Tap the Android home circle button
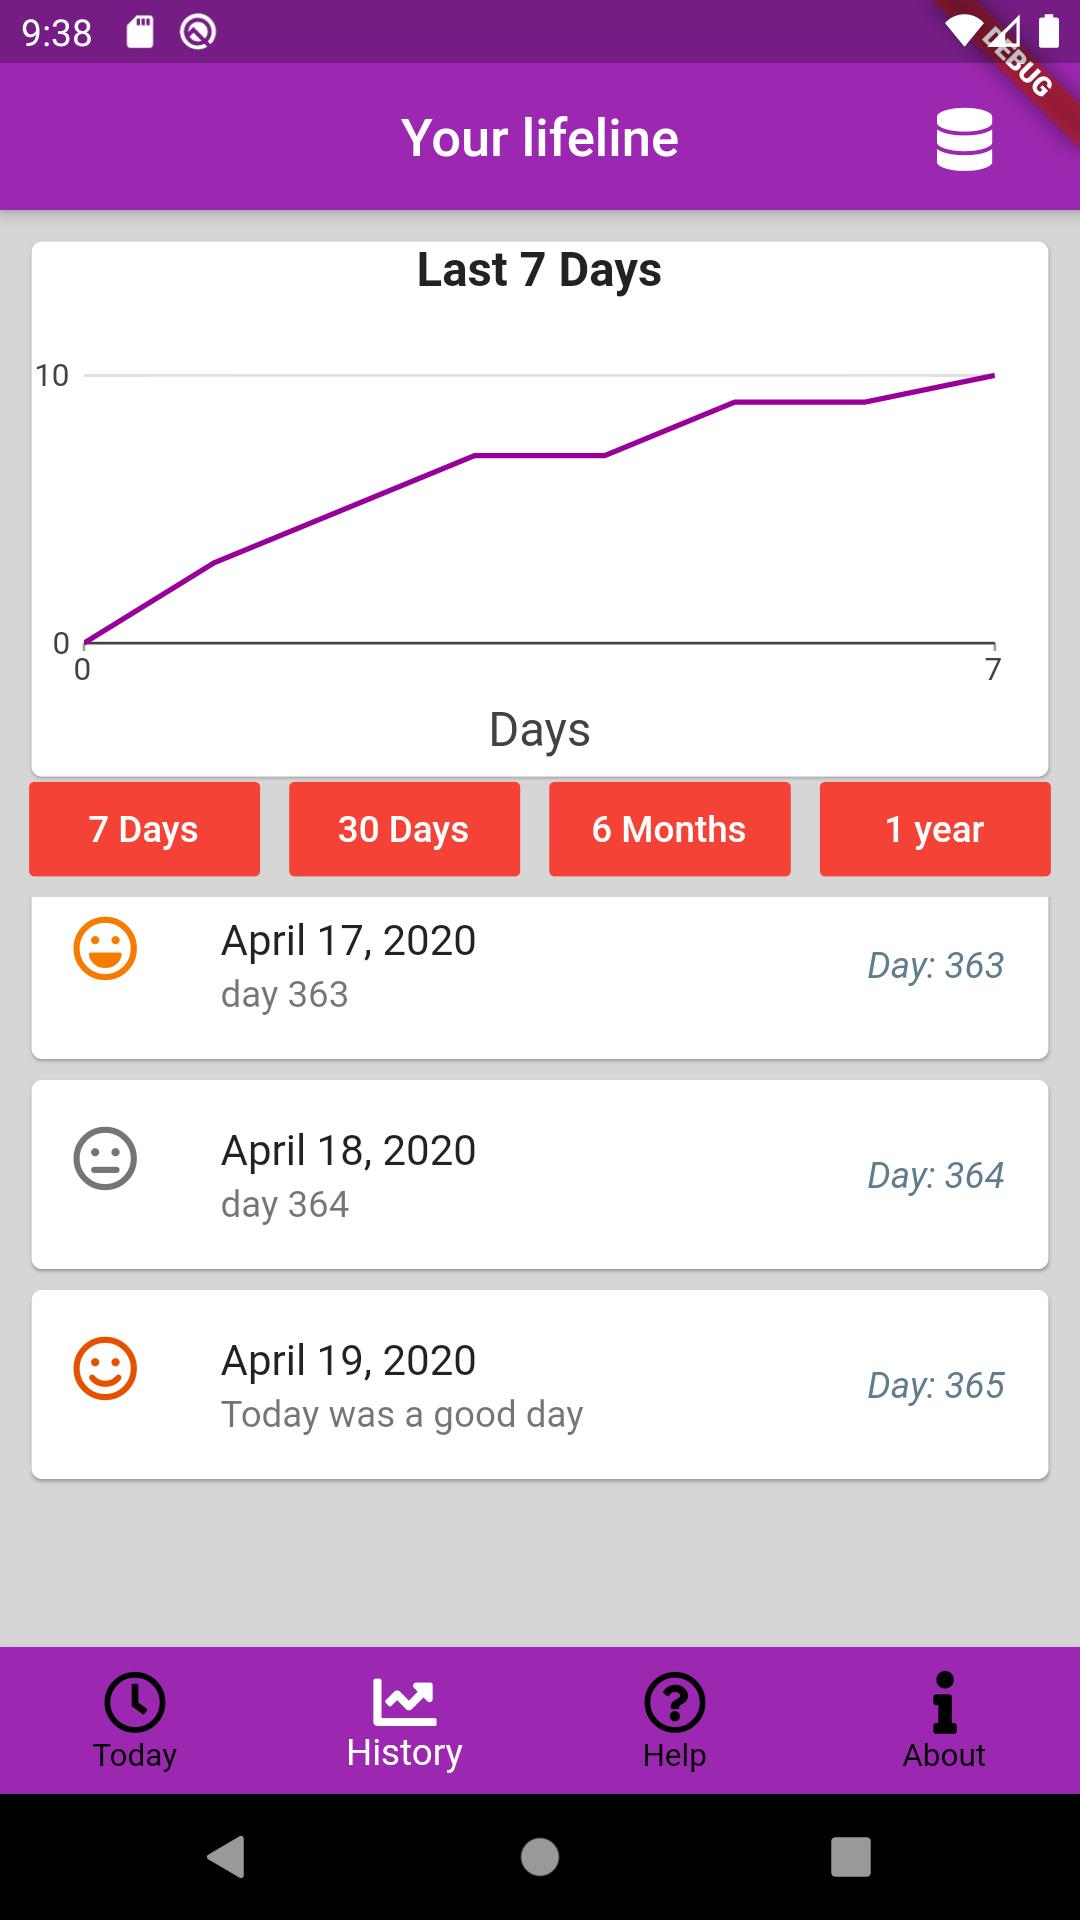This screenshot has width=1080, height=1920. (540, 1857)
